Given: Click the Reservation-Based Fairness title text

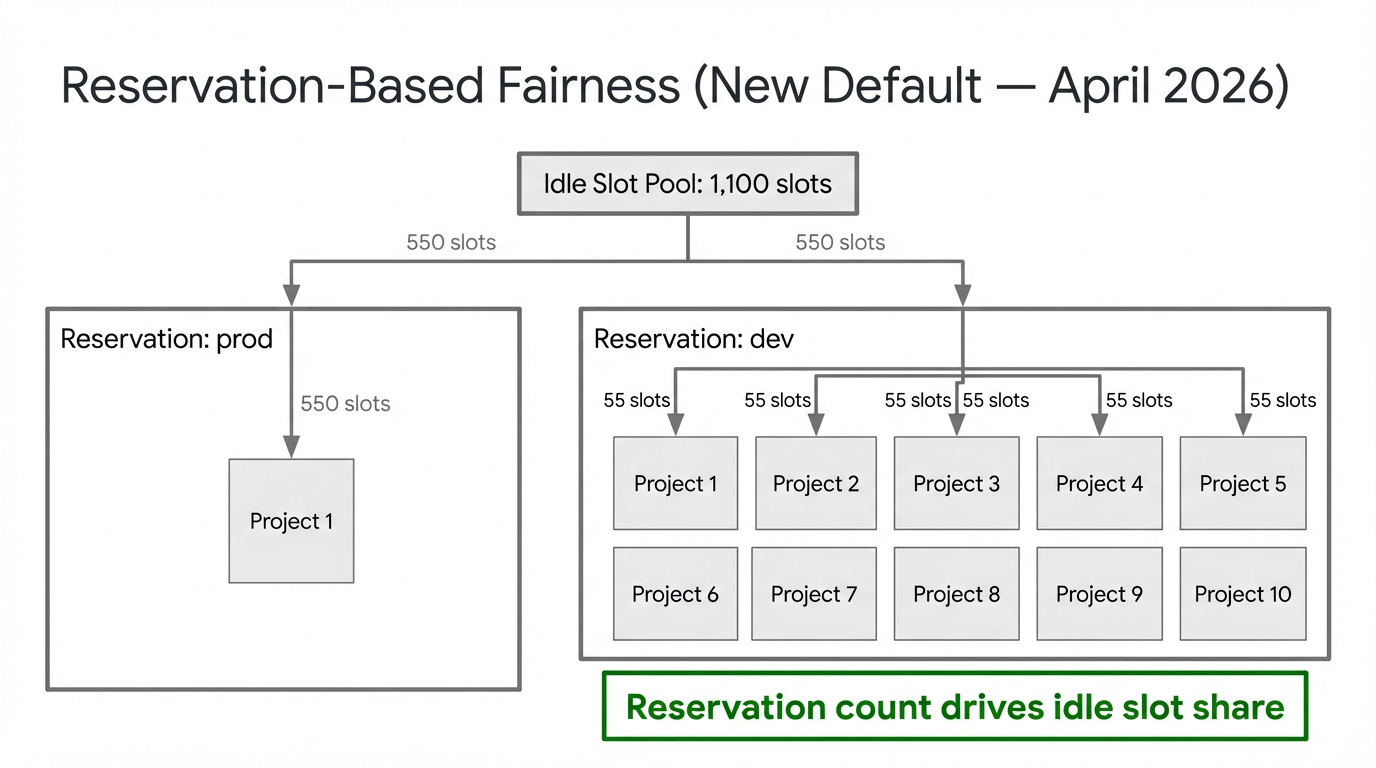Looking at the screenshot, I should click(676, 86).
